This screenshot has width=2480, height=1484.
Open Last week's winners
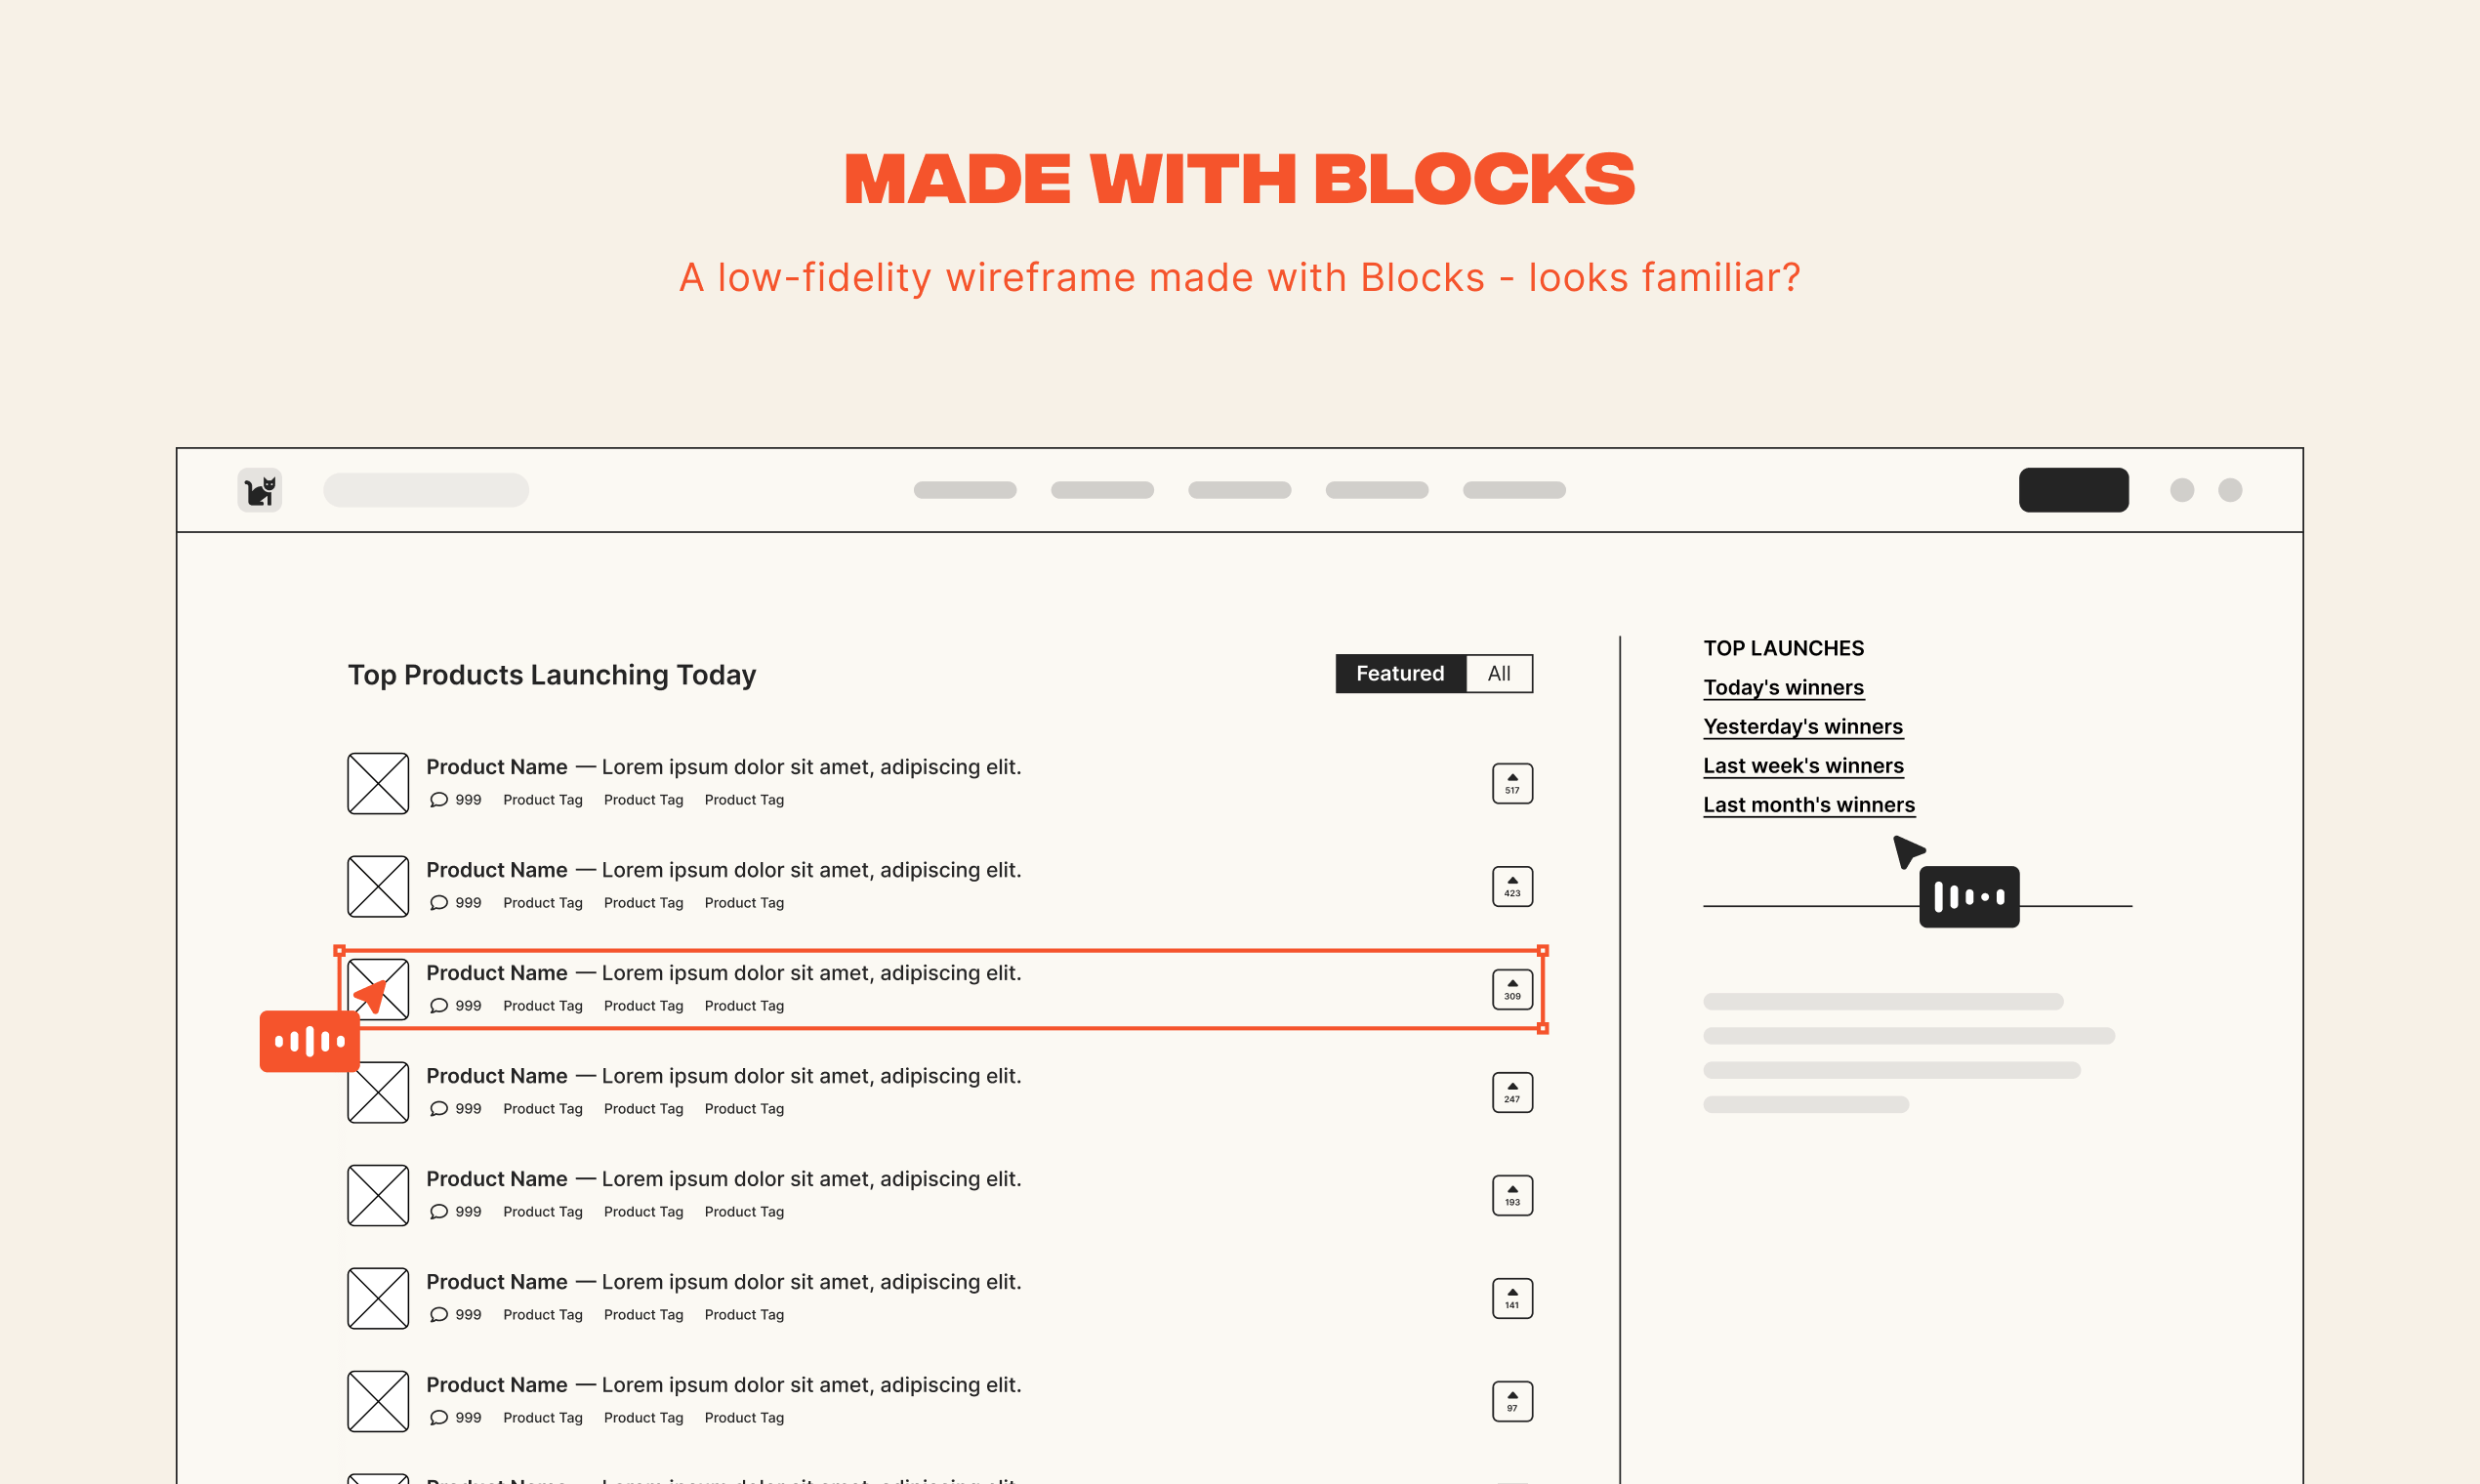(1803, 766)
